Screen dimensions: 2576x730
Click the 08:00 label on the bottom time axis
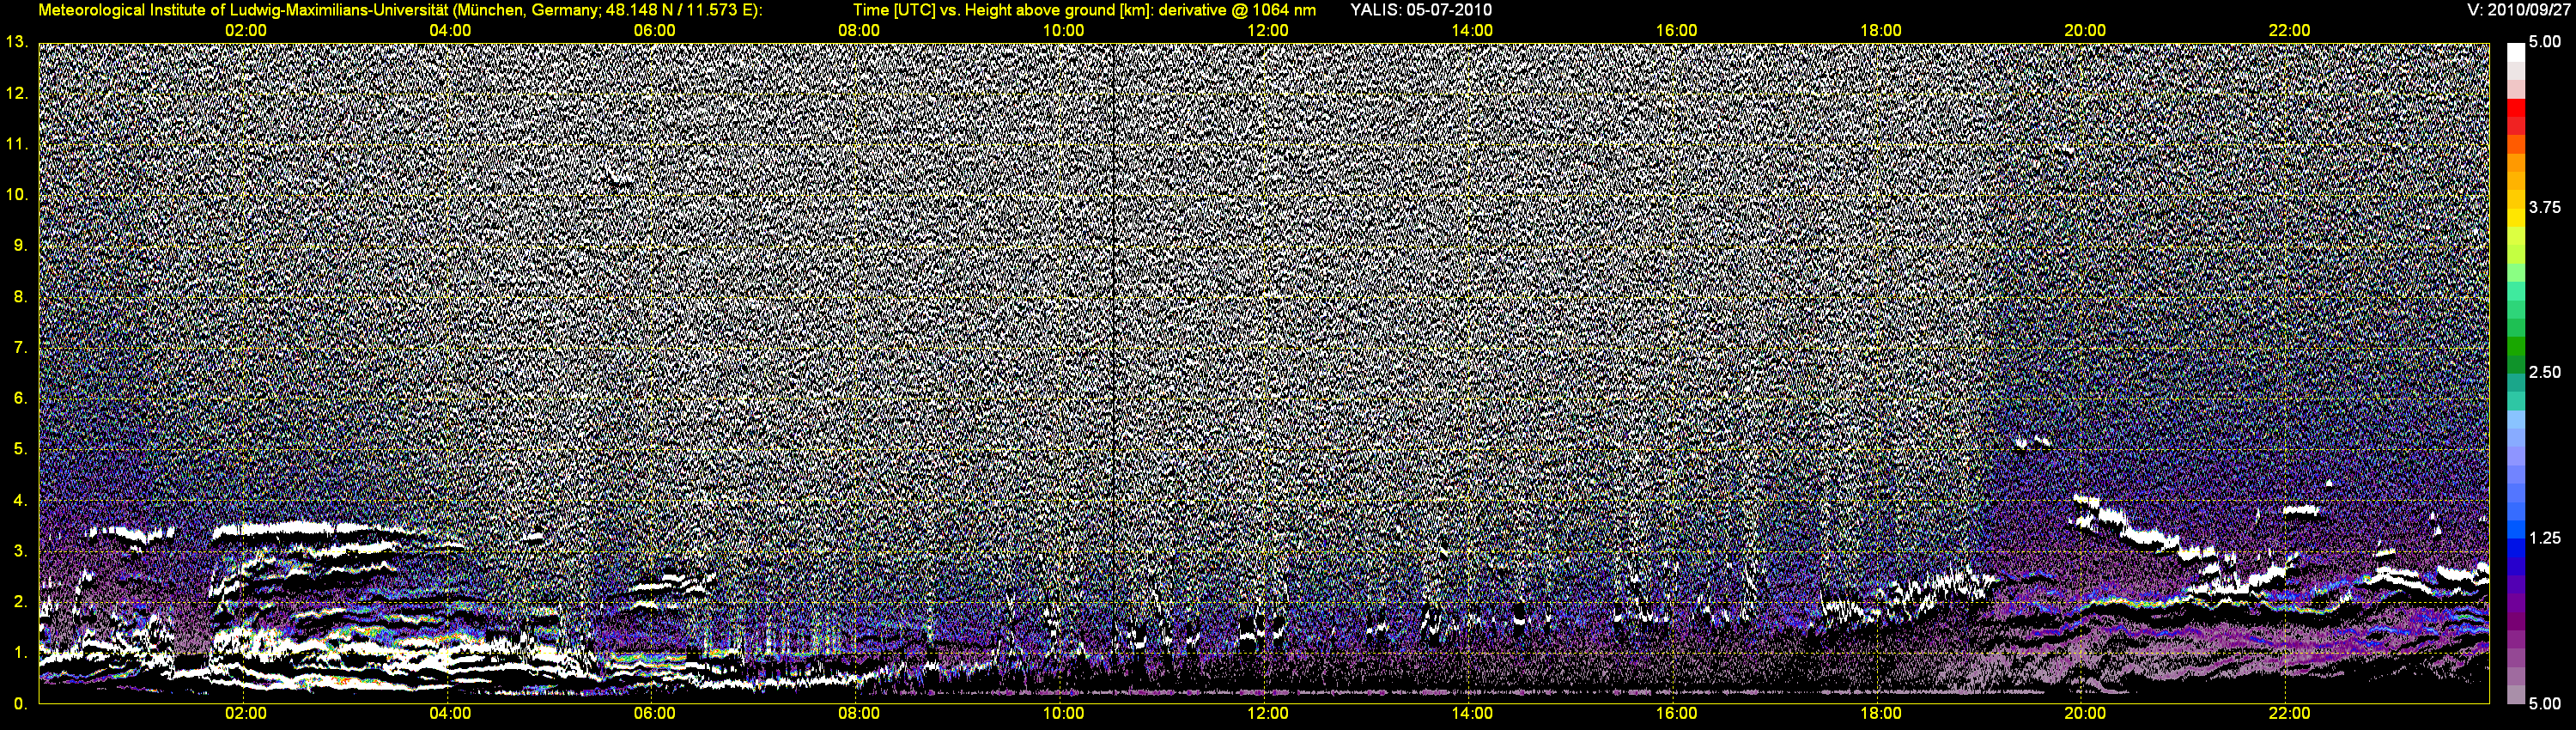[x=859, y=714]
